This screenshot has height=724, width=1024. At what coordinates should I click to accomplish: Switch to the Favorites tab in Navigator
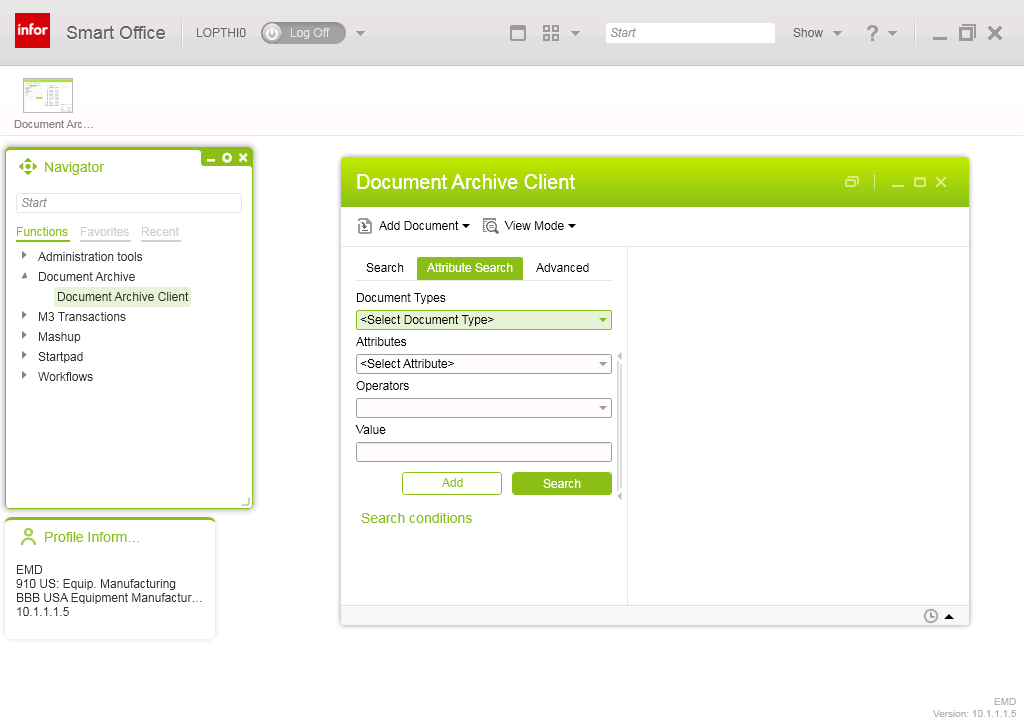(104, 232)
